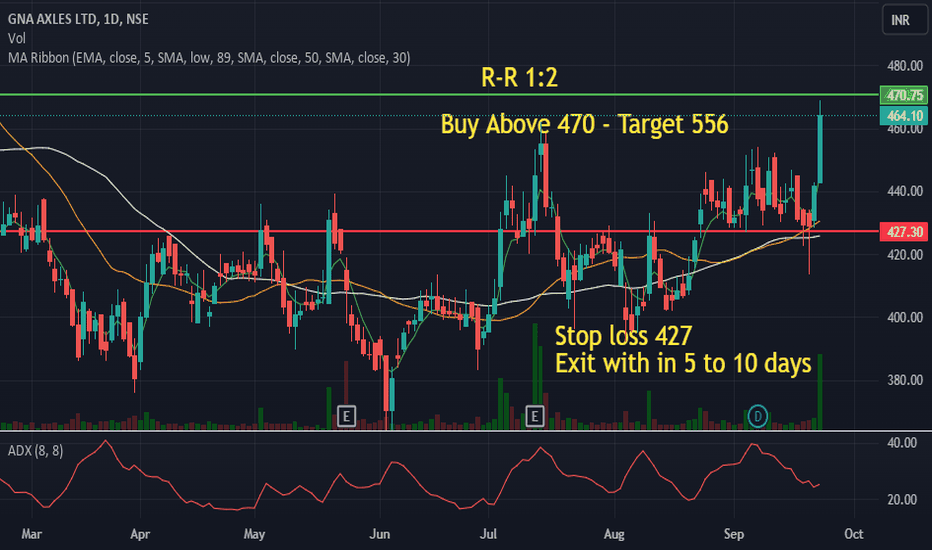
Task: Click the ADX 20.00 axis label
Action: [902, 499]
